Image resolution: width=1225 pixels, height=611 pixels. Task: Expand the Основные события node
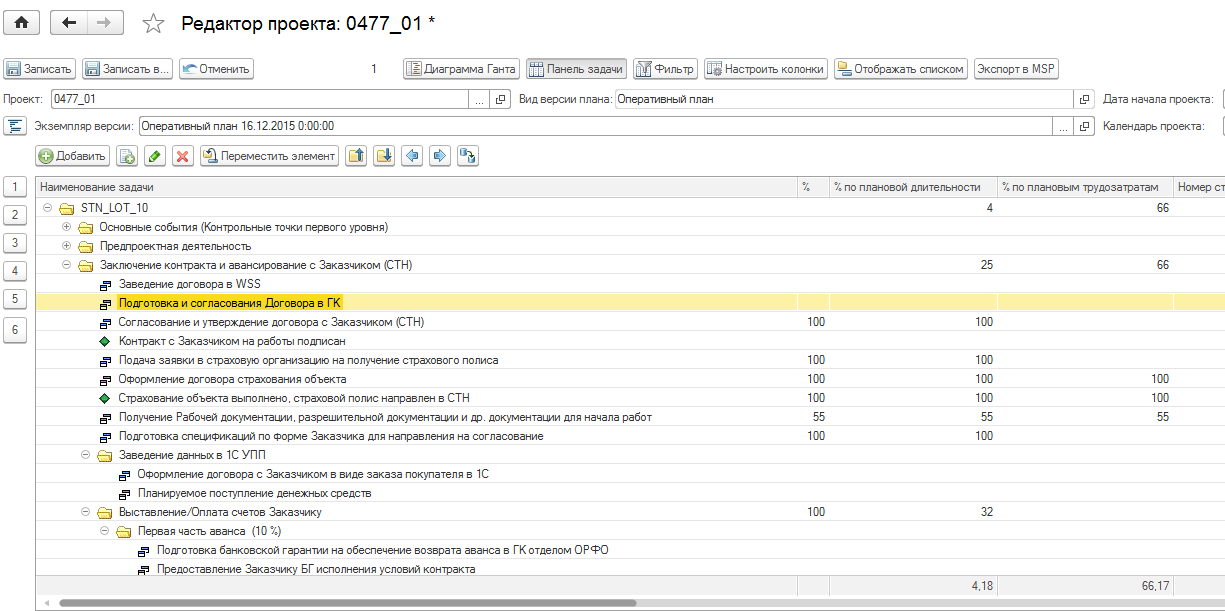pyautogui.click(x=67, y=227)
